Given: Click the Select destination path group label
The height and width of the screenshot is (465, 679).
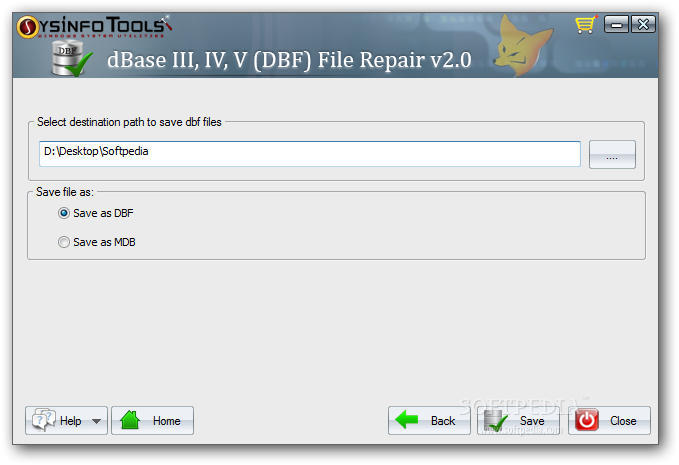Looking at the screenshot, I should 129,122.
